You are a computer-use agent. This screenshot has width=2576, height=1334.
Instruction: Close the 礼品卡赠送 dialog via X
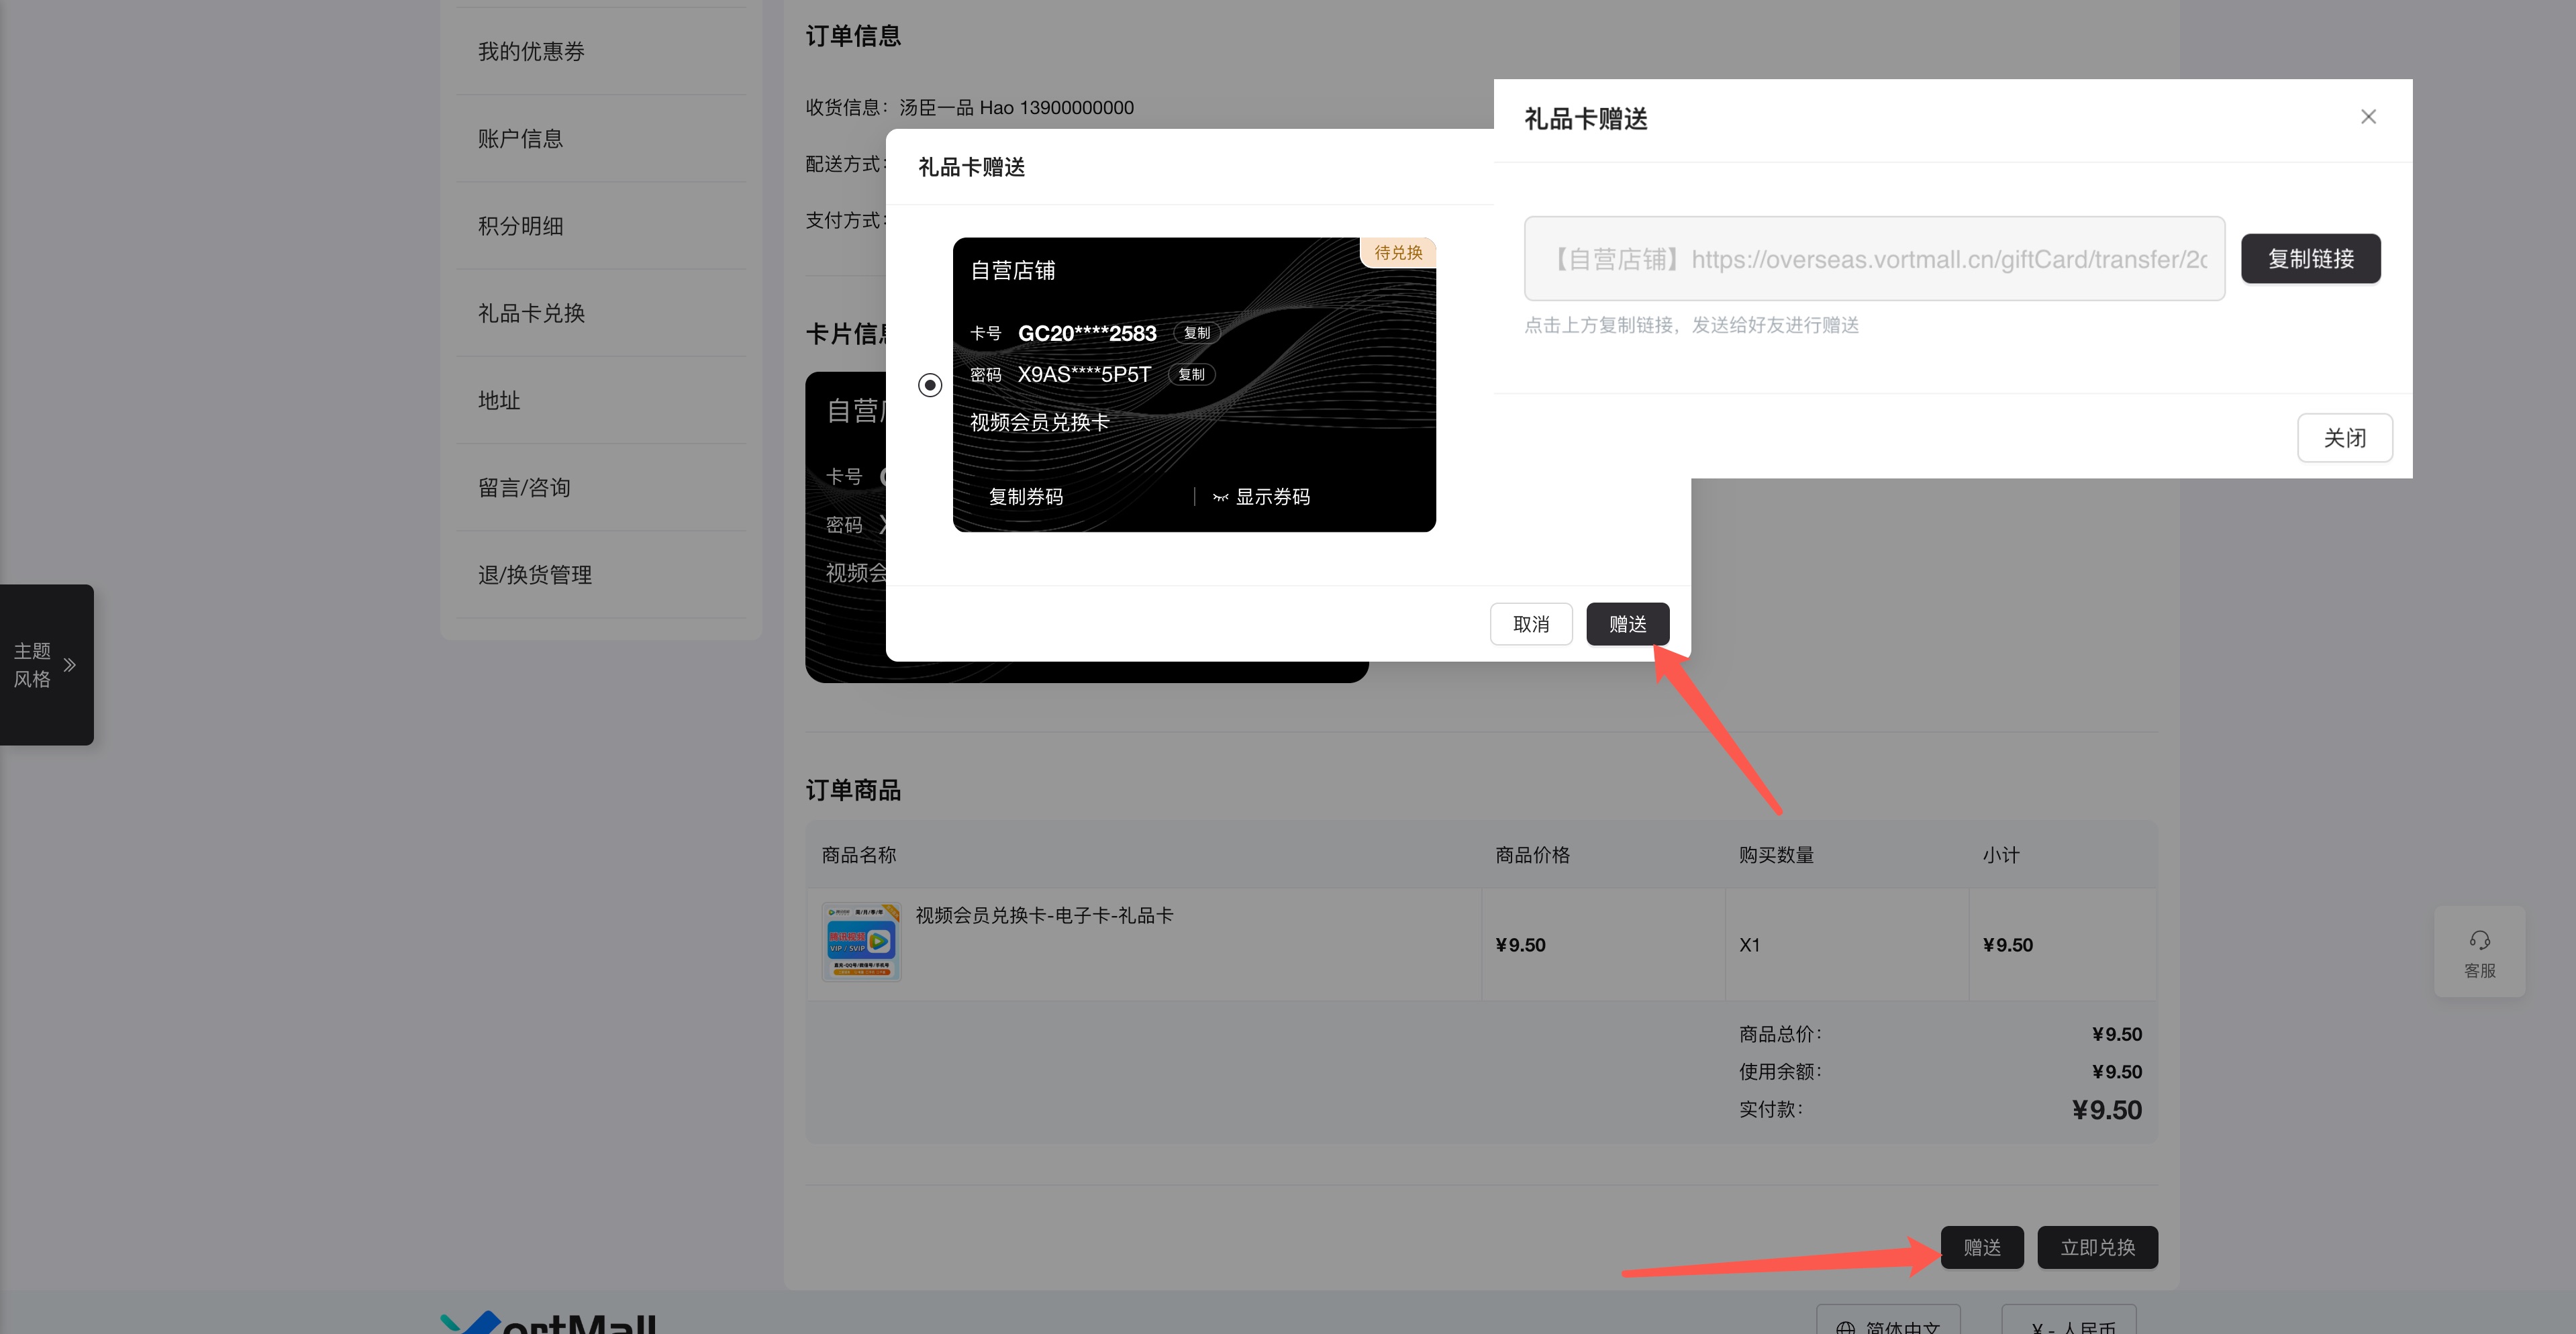pyautogui.click(x=2368, y=116)
